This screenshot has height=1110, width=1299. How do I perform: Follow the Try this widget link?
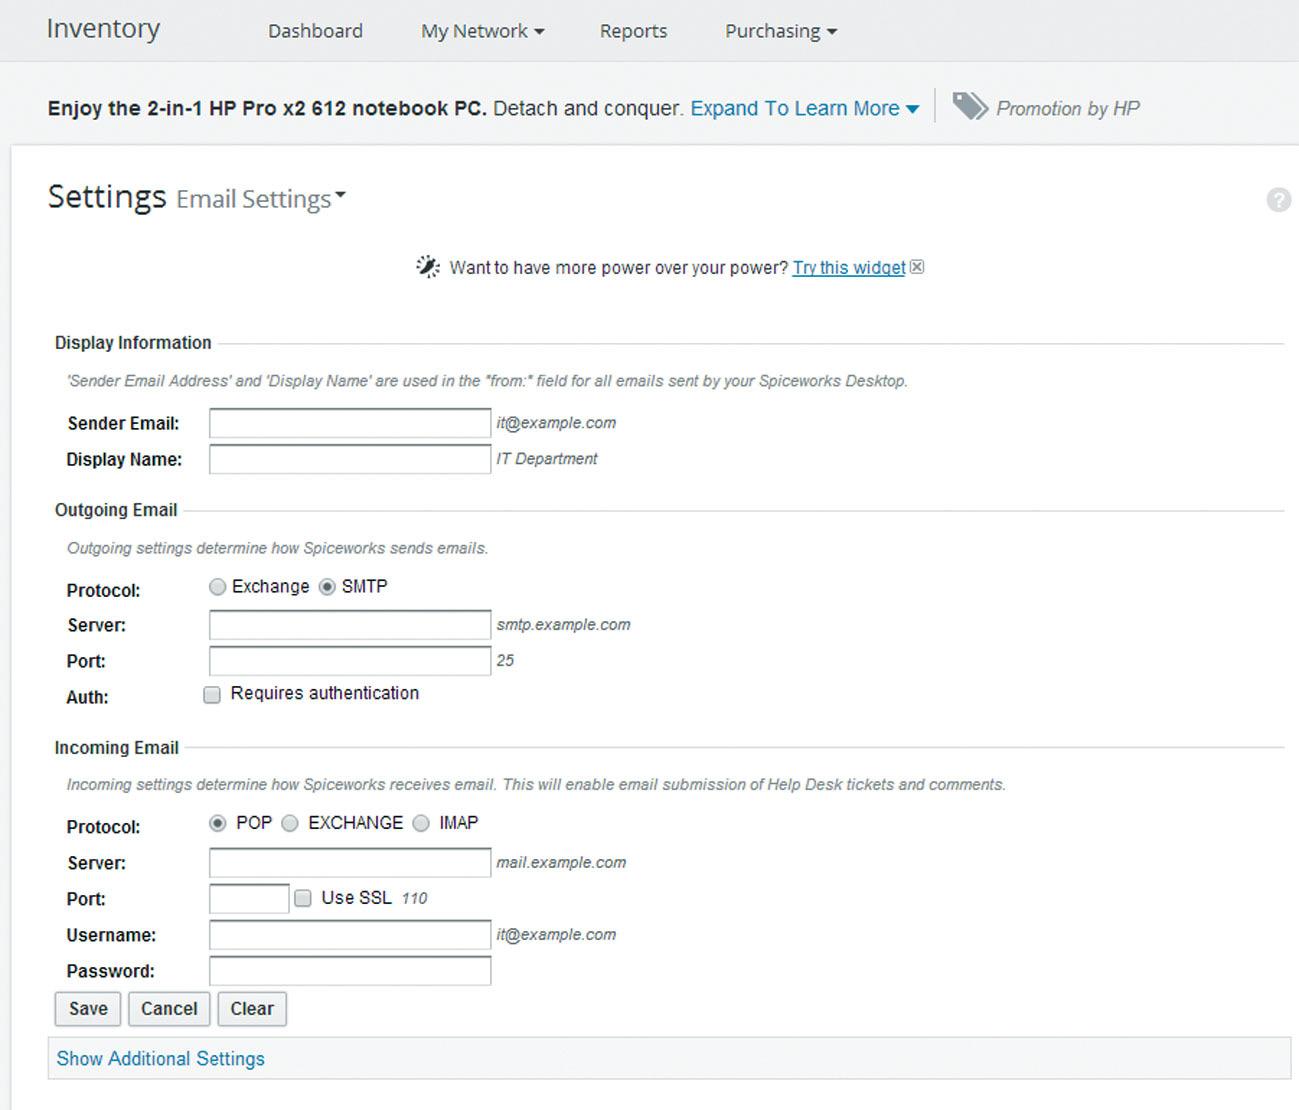click(x=848, y=267)
